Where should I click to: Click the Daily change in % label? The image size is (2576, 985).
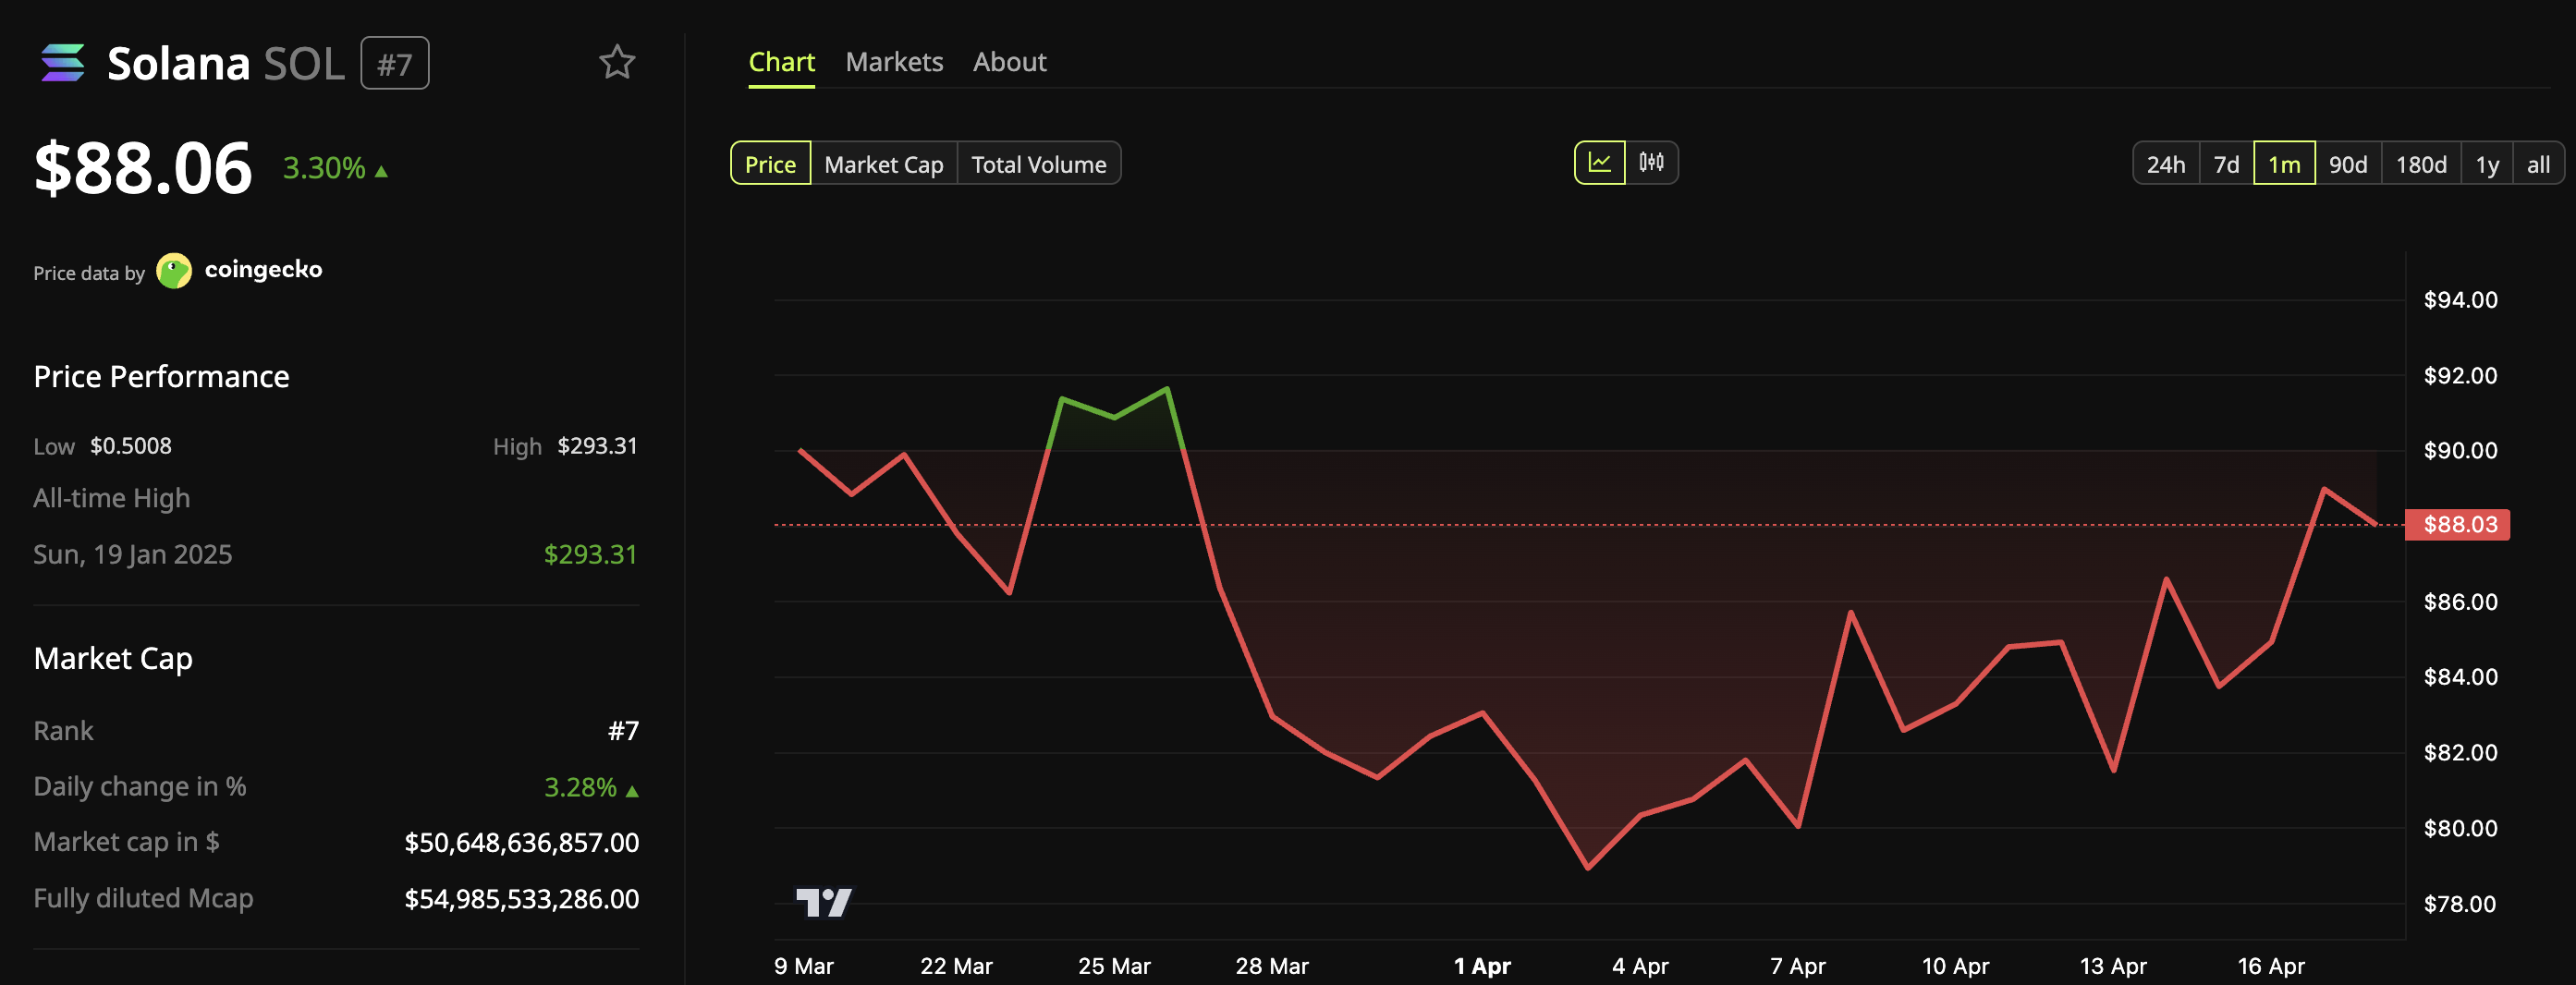140,787
